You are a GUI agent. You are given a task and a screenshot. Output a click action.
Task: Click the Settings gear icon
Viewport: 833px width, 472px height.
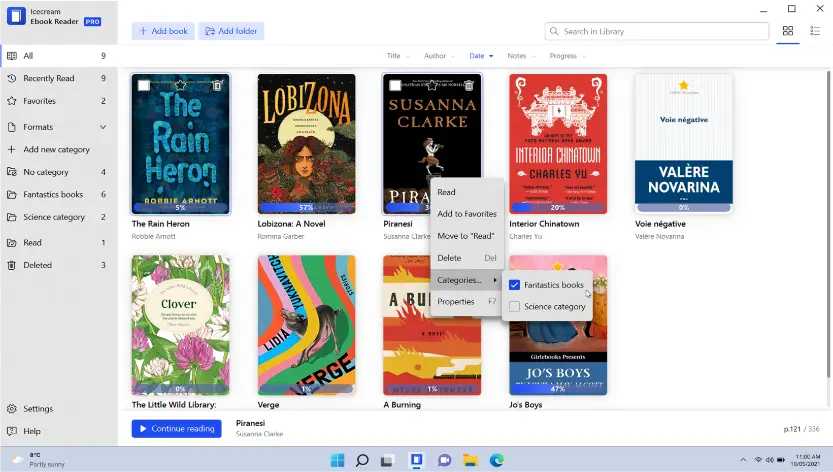click(x=12, y=409)
